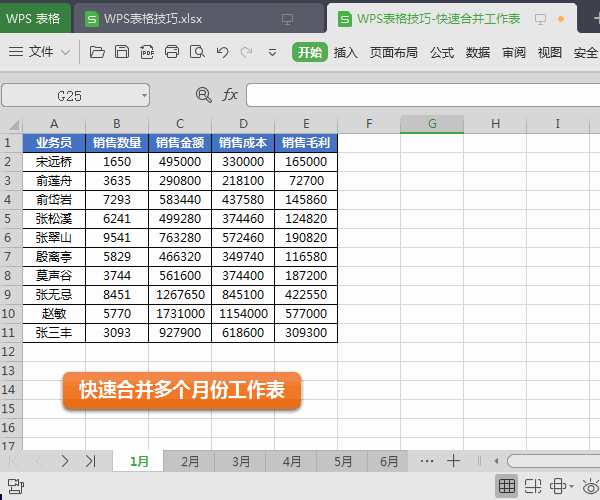The height and width of the screenshot is (500, 600).
Task: Click the 销售数量 header cell
Action: tap(117, 143)
